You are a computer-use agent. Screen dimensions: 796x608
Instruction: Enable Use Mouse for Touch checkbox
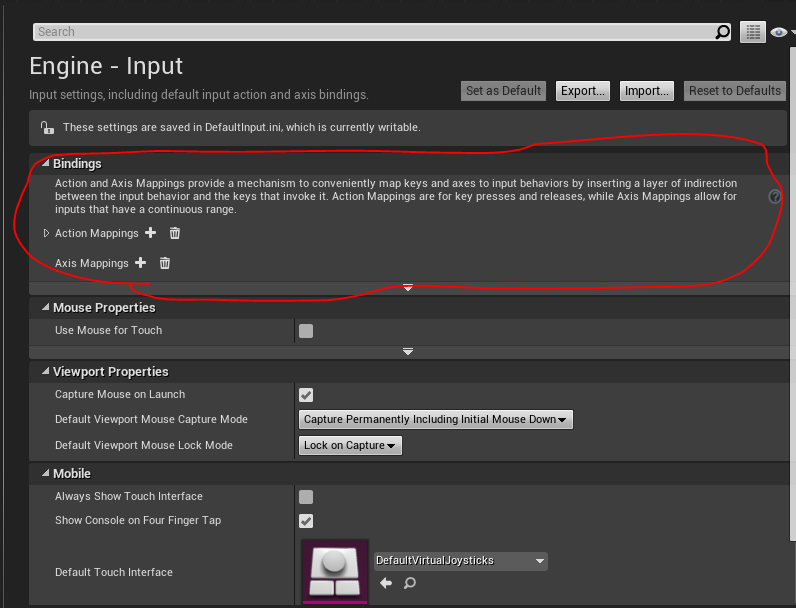(x=306, y=331)
